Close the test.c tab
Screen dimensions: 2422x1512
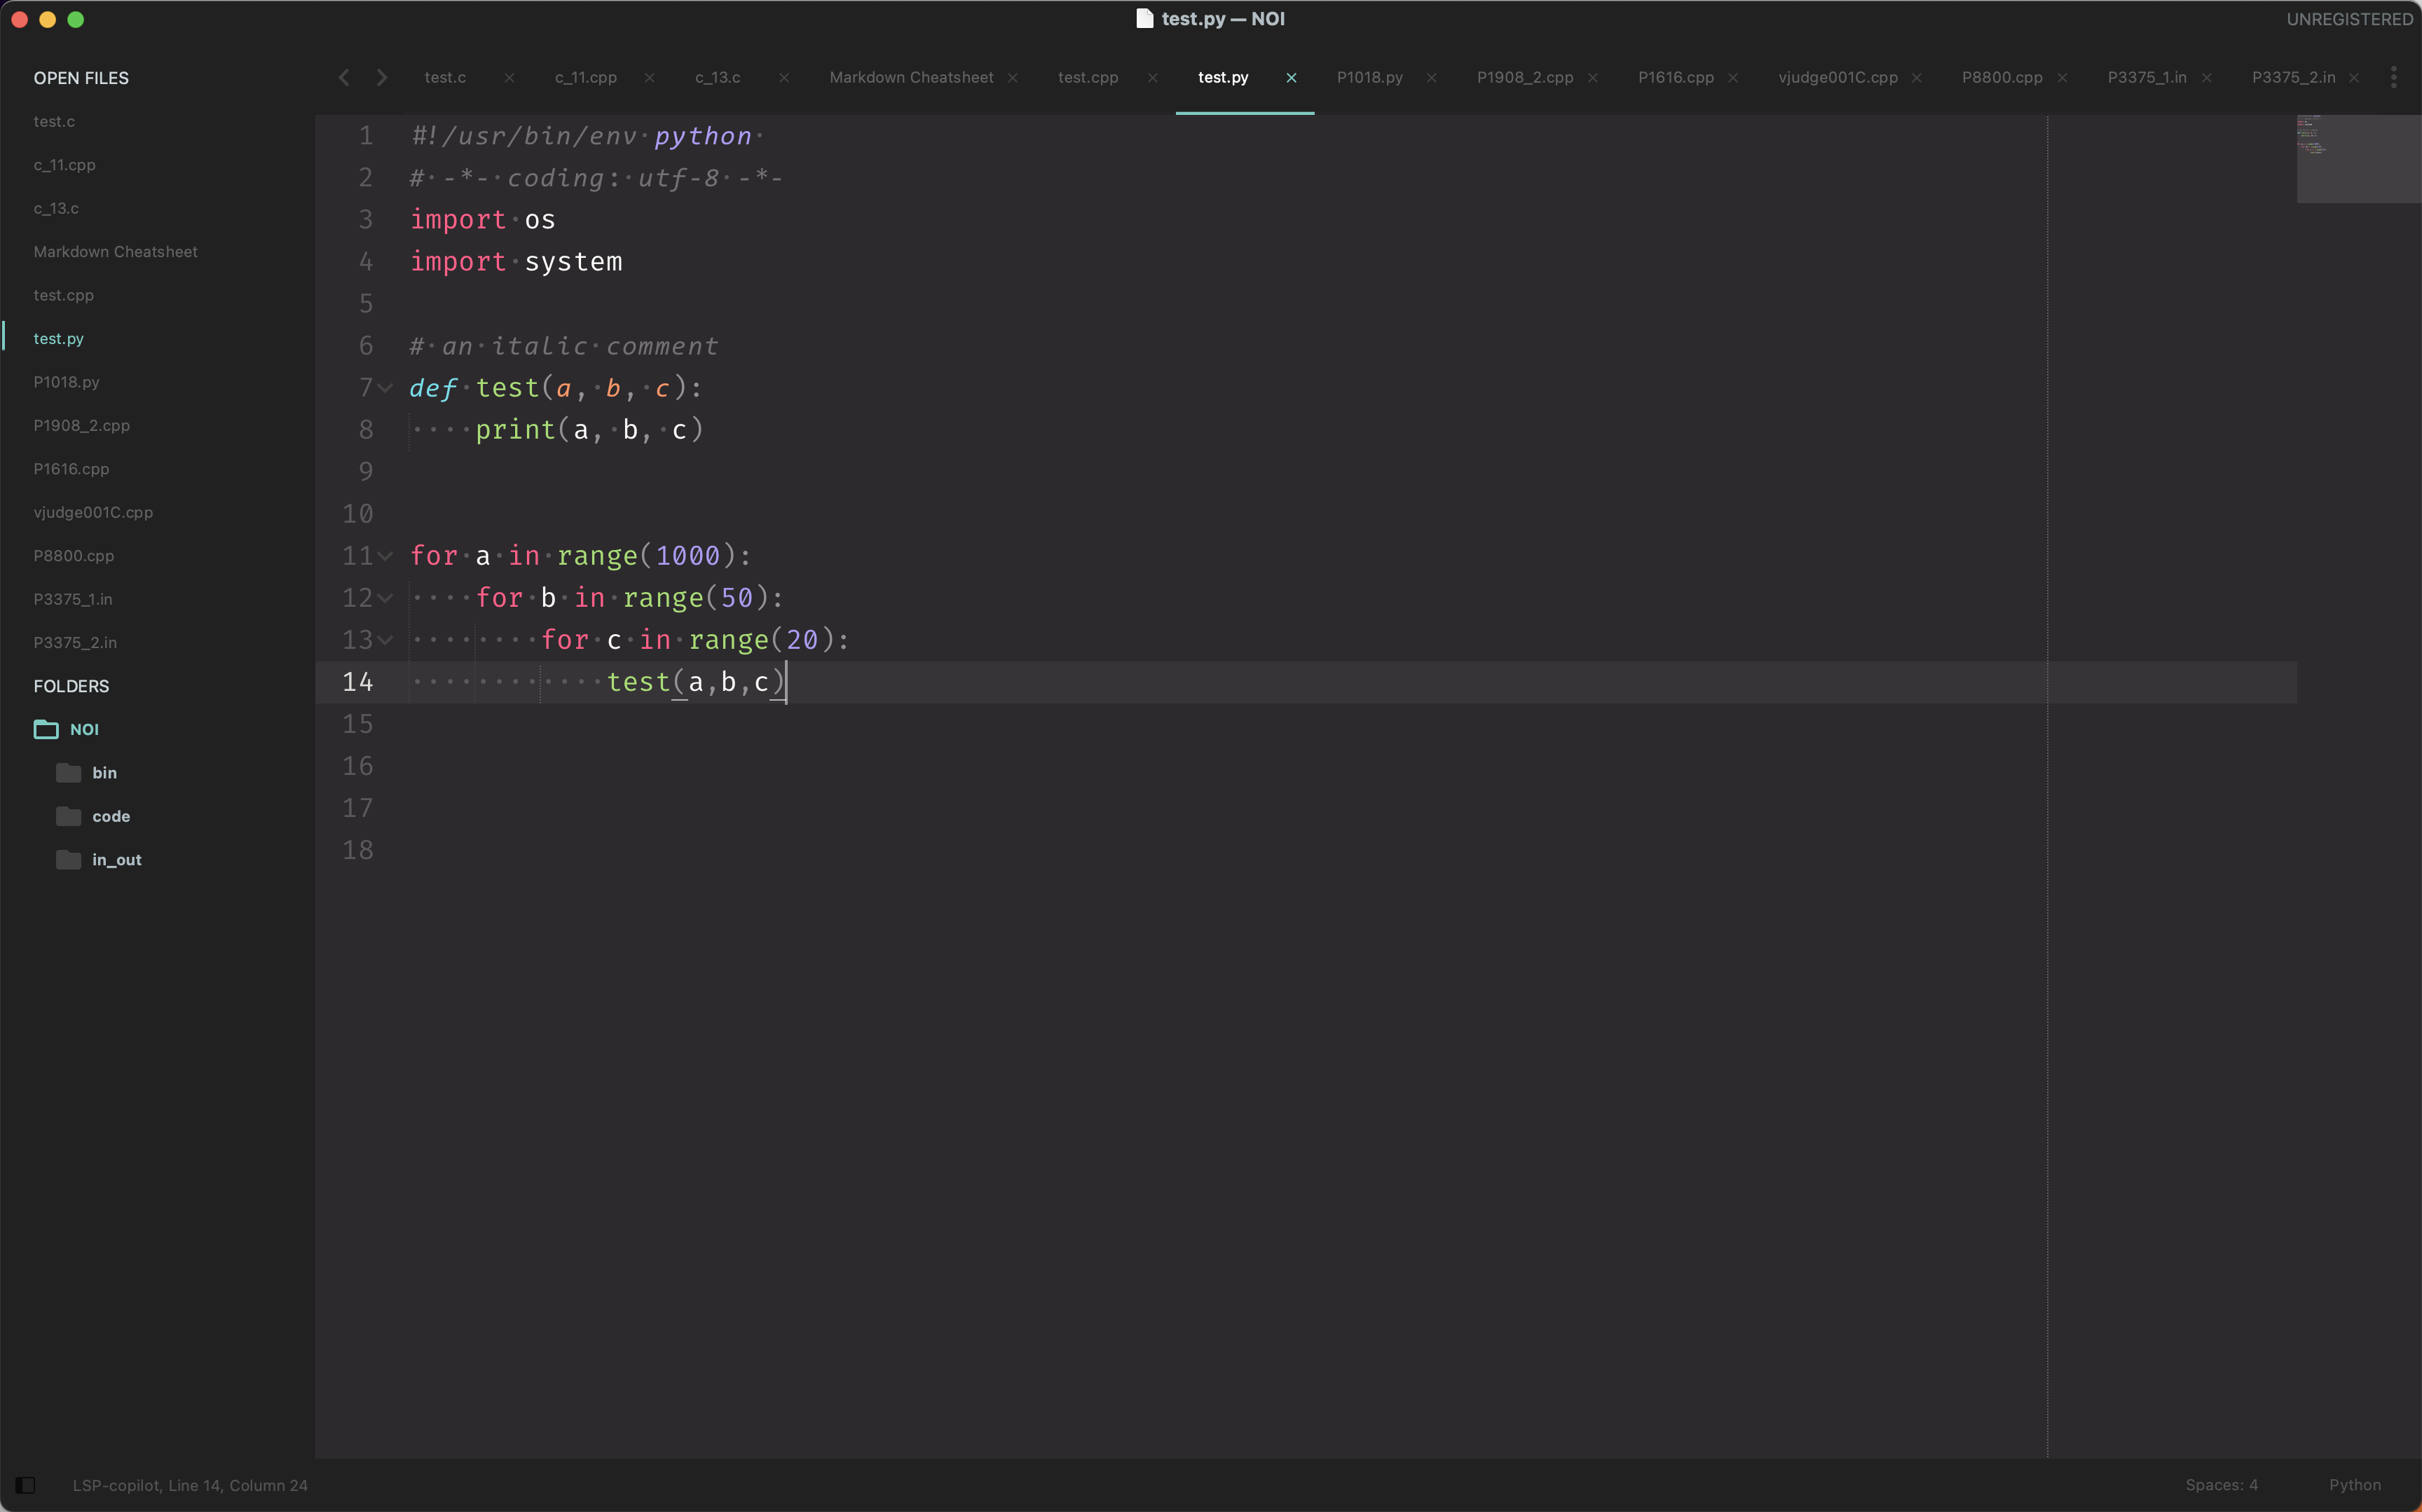coord(509,77)
